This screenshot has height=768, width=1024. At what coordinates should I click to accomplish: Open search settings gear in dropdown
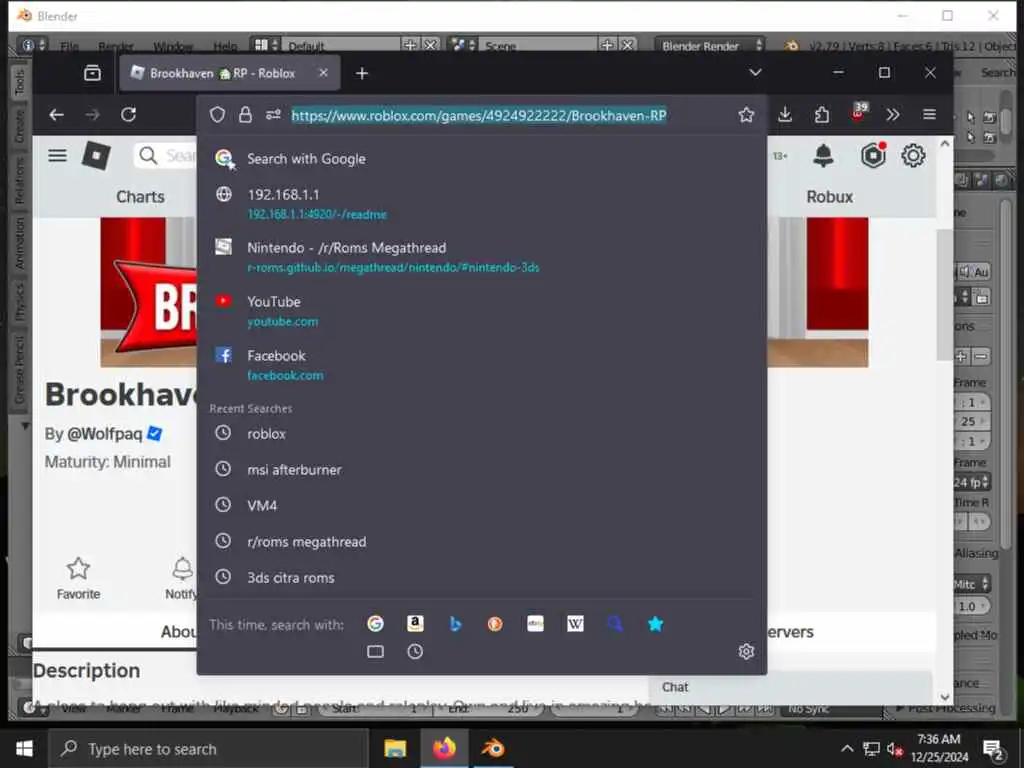[746, 651]
